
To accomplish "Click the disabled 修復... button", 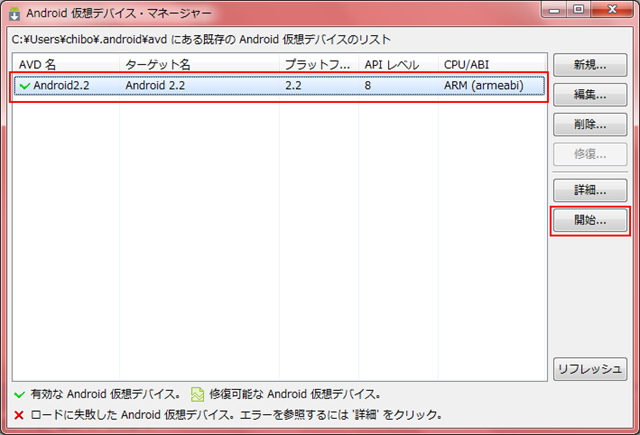I will 590,154.
